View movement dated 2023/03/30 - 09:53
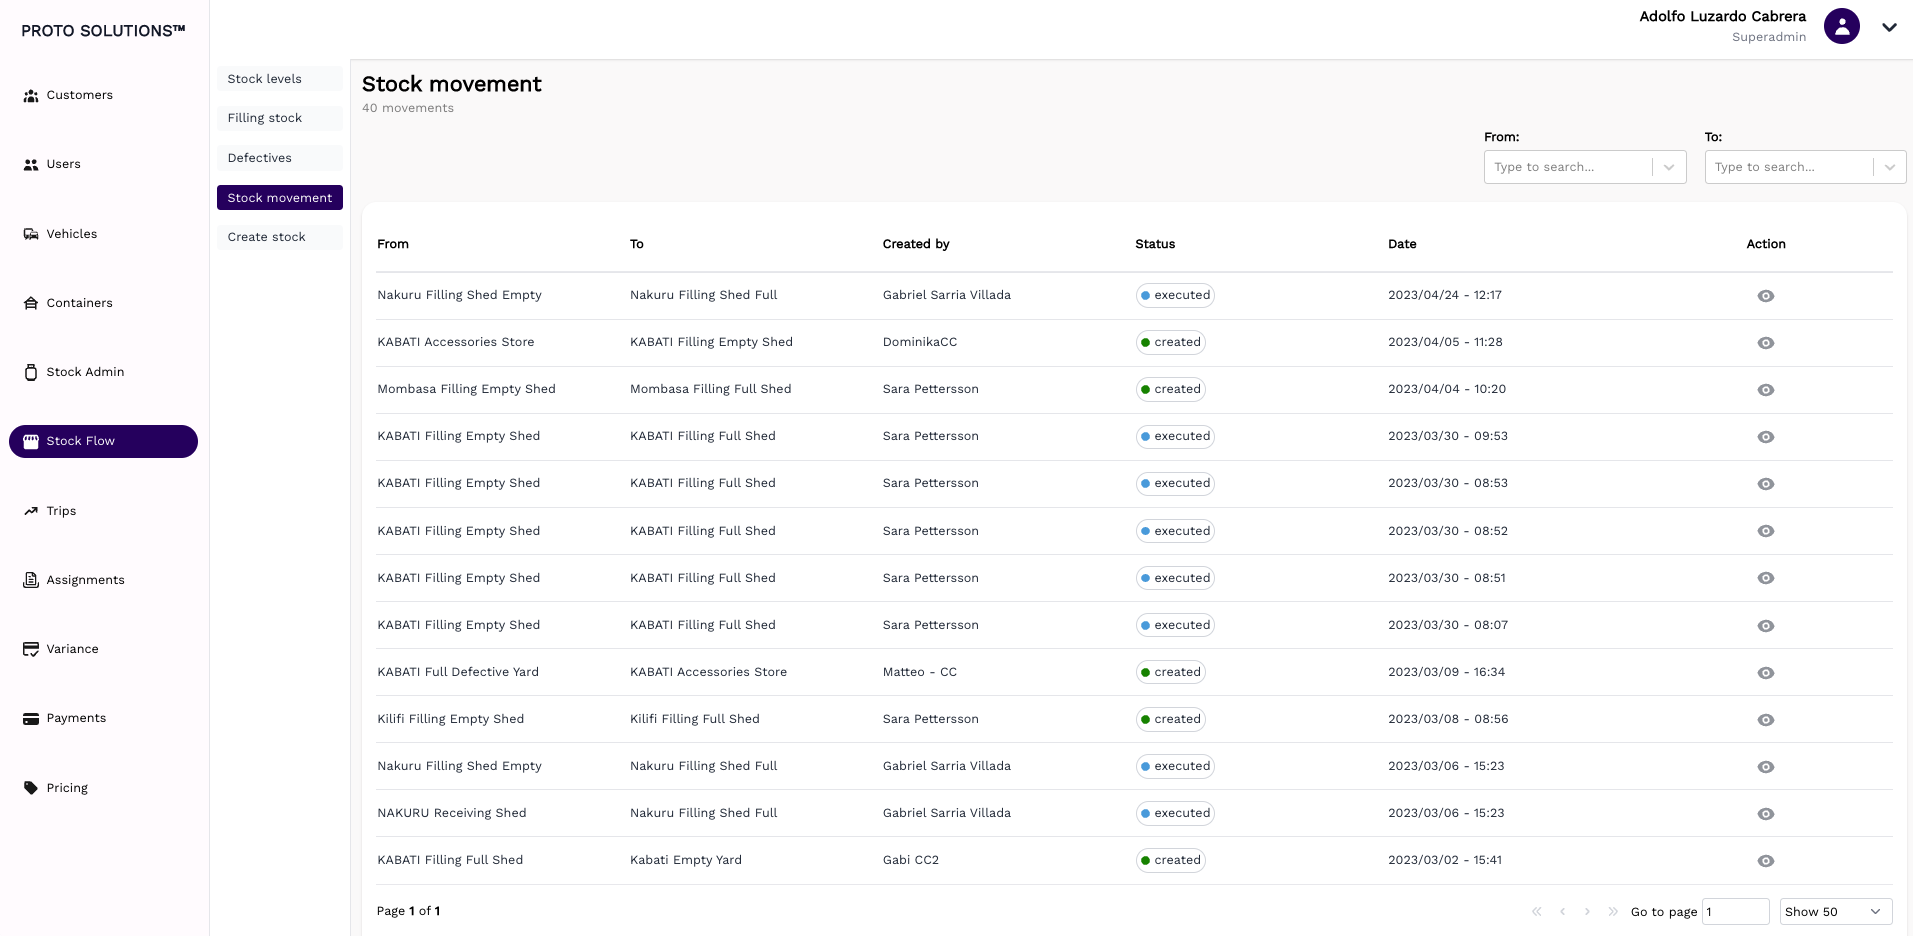Viewport: 1913px width, 936px height. (1766, 437)
